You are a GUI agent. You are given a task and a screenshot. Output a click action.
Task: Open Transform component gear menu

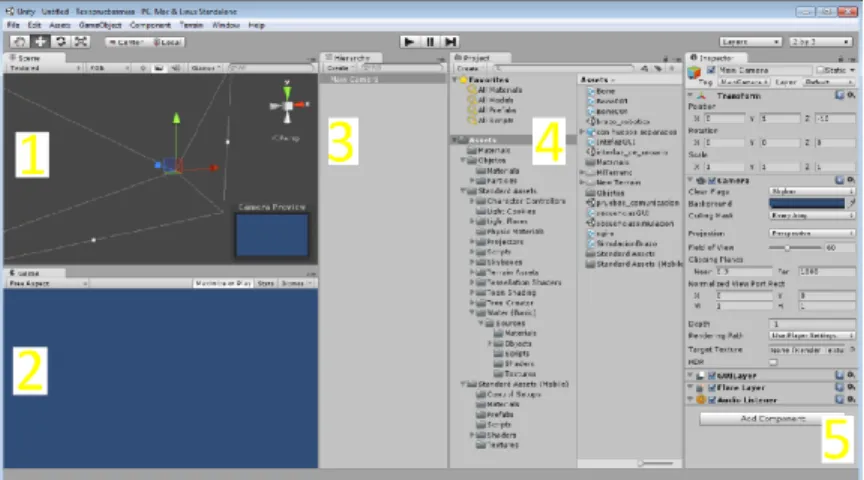851,95
